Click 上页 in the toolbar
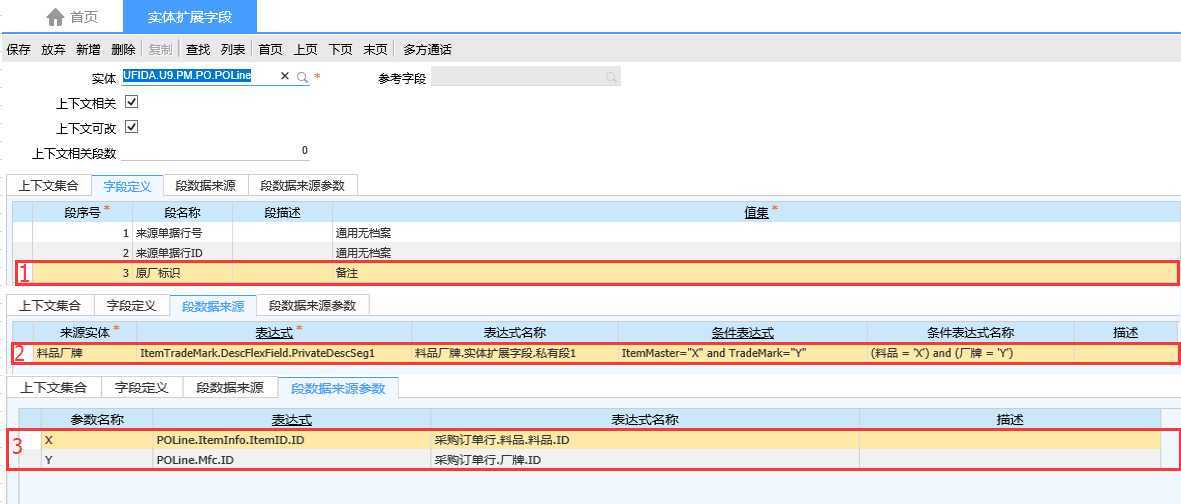This screenshot has width=1181, height=504. 305,50
